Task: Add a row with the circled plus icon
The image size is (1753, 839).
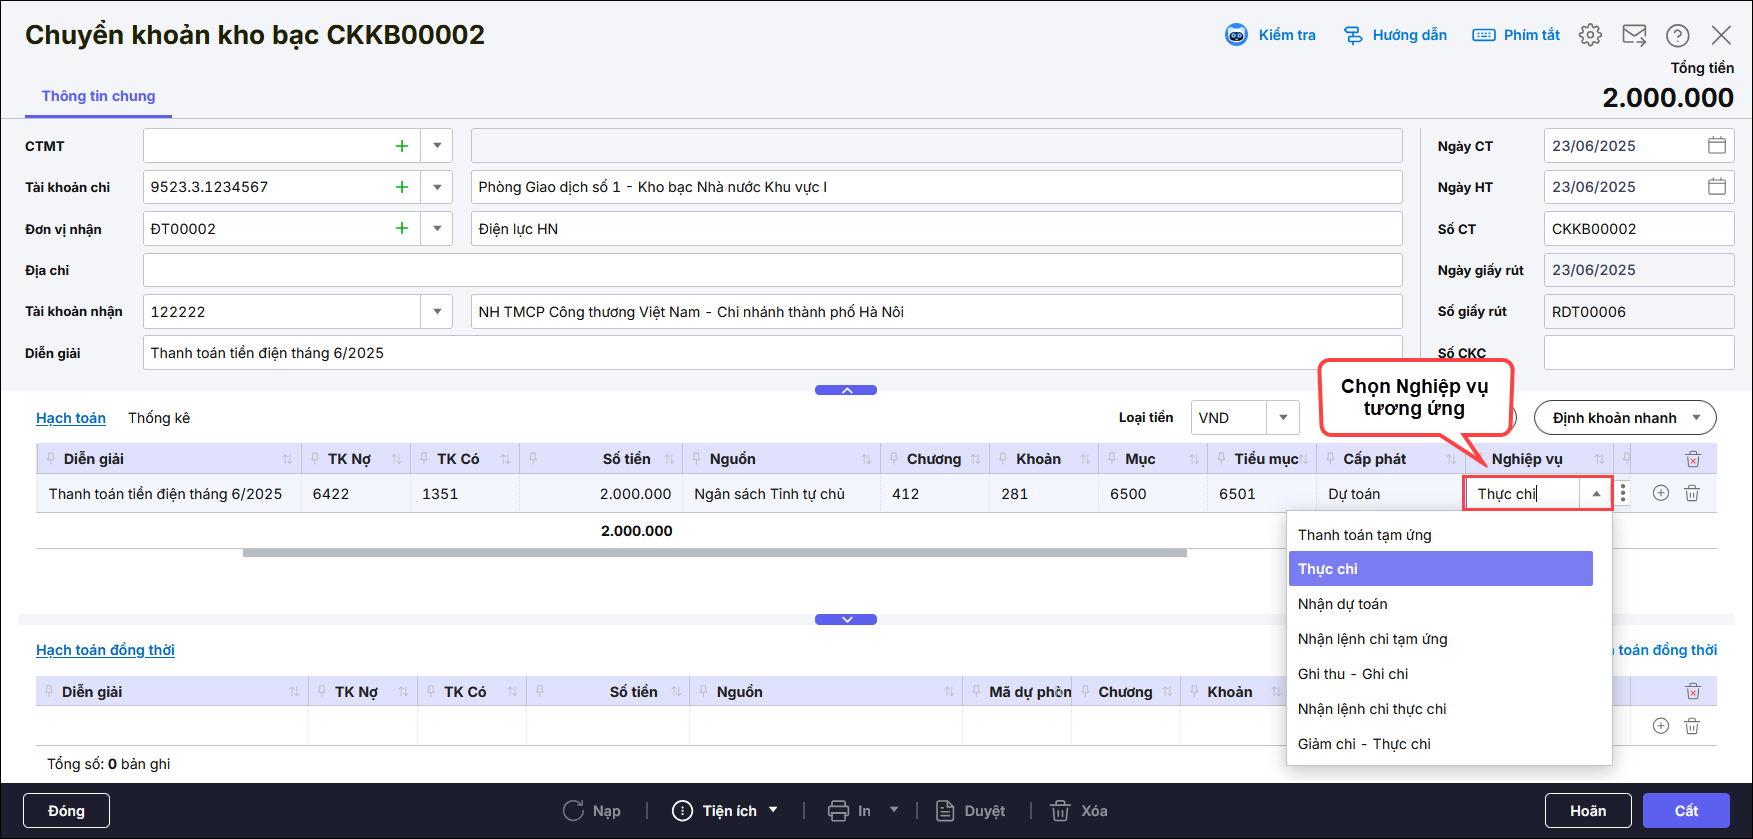Action: [1661, 493]
